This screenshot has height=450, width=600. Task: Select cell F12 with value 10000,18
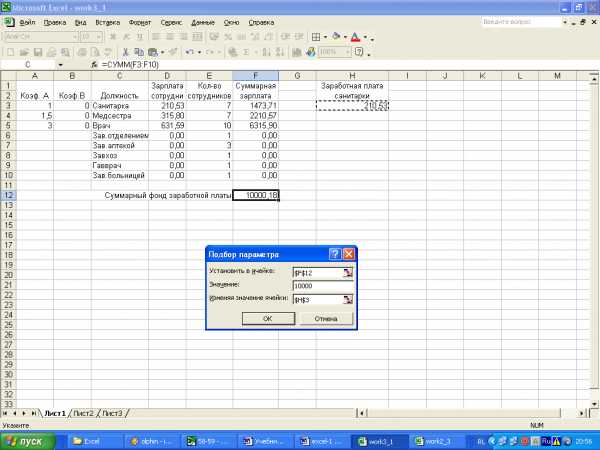[x=256, y=195]
